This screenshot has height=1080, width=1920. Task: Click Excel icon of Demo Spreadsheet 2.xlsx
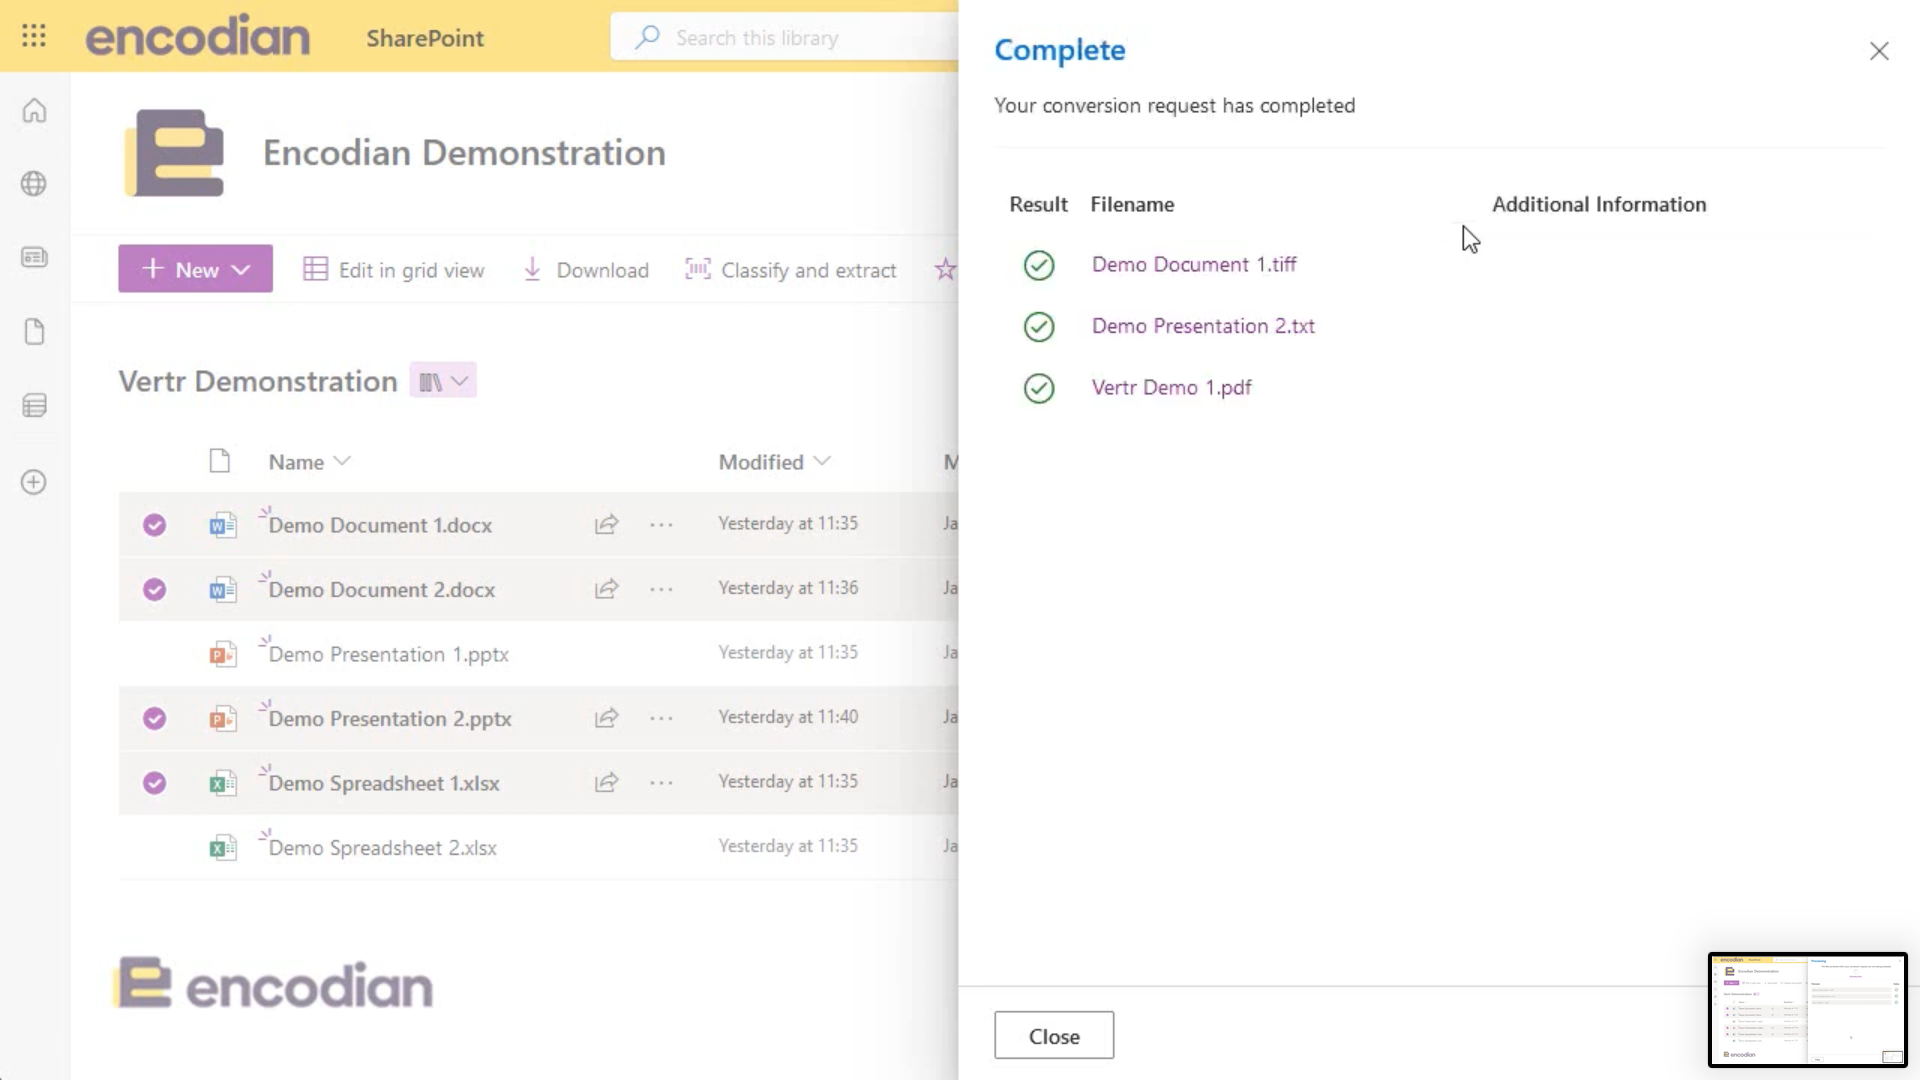222,848
